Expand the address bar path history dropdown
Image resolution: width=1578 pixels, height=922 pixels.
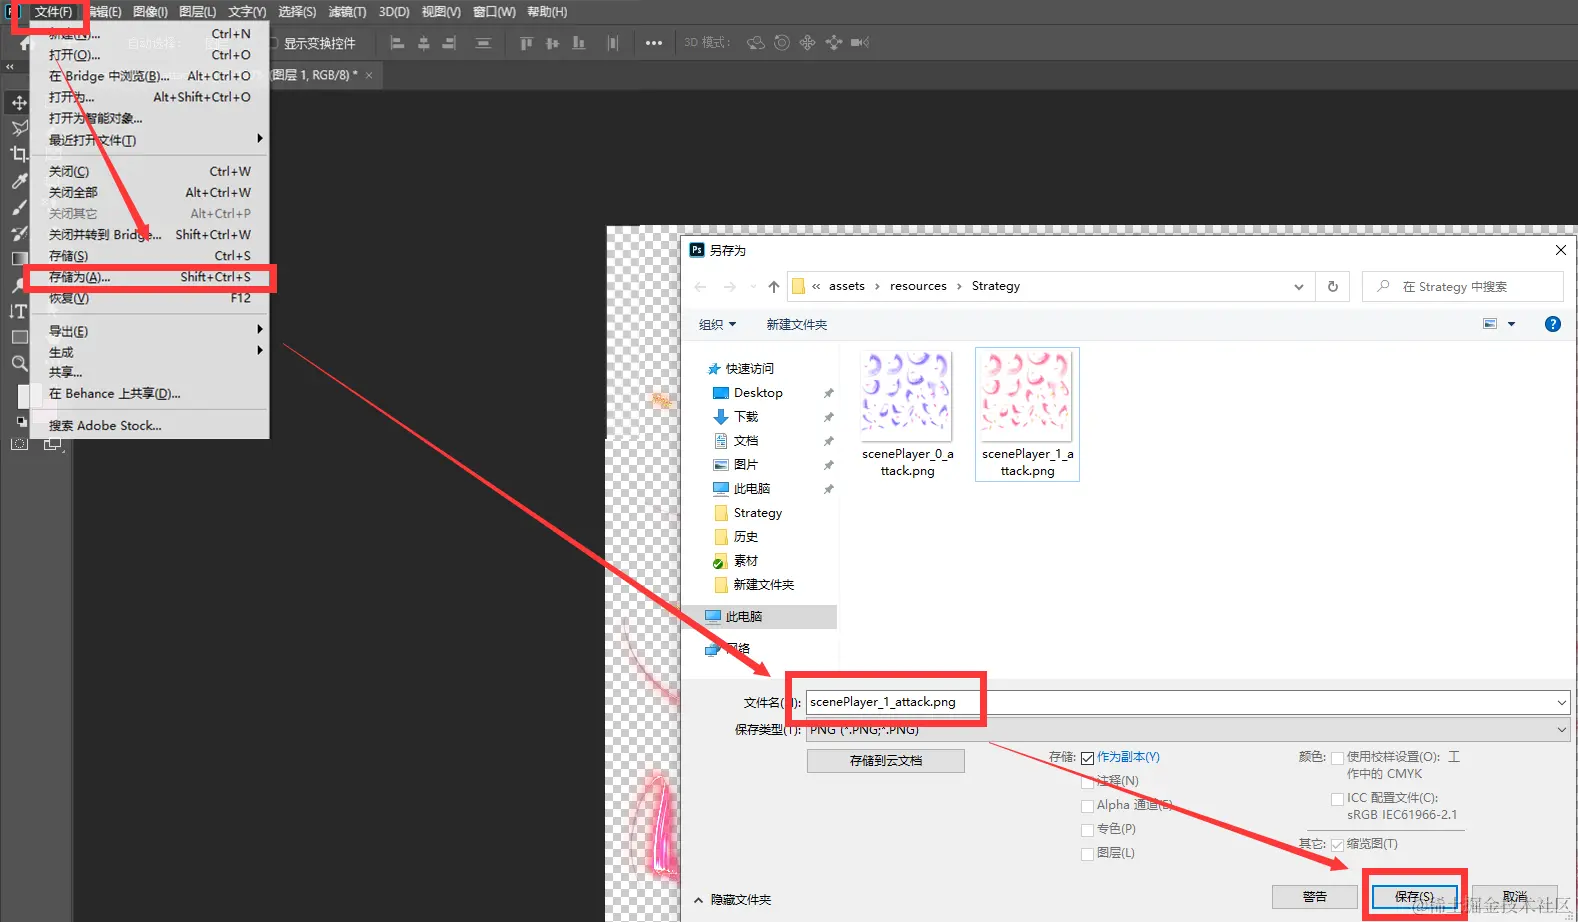pos(1298,287)
